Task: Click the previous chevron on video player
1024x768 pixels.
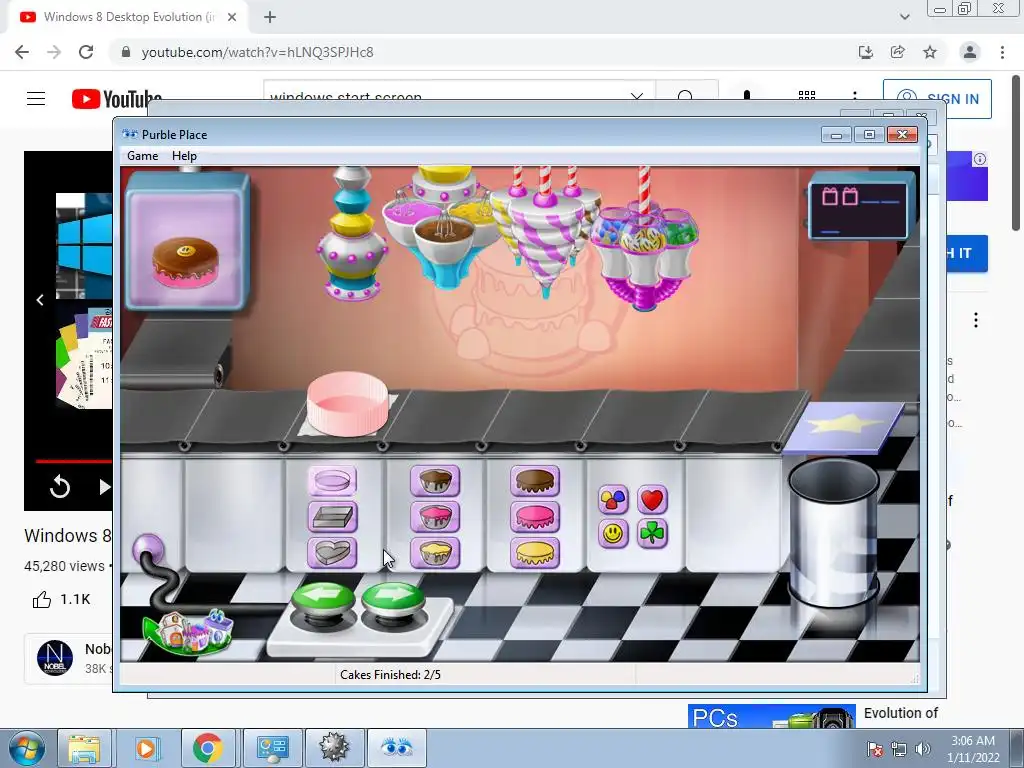Action: pos(40,300)
